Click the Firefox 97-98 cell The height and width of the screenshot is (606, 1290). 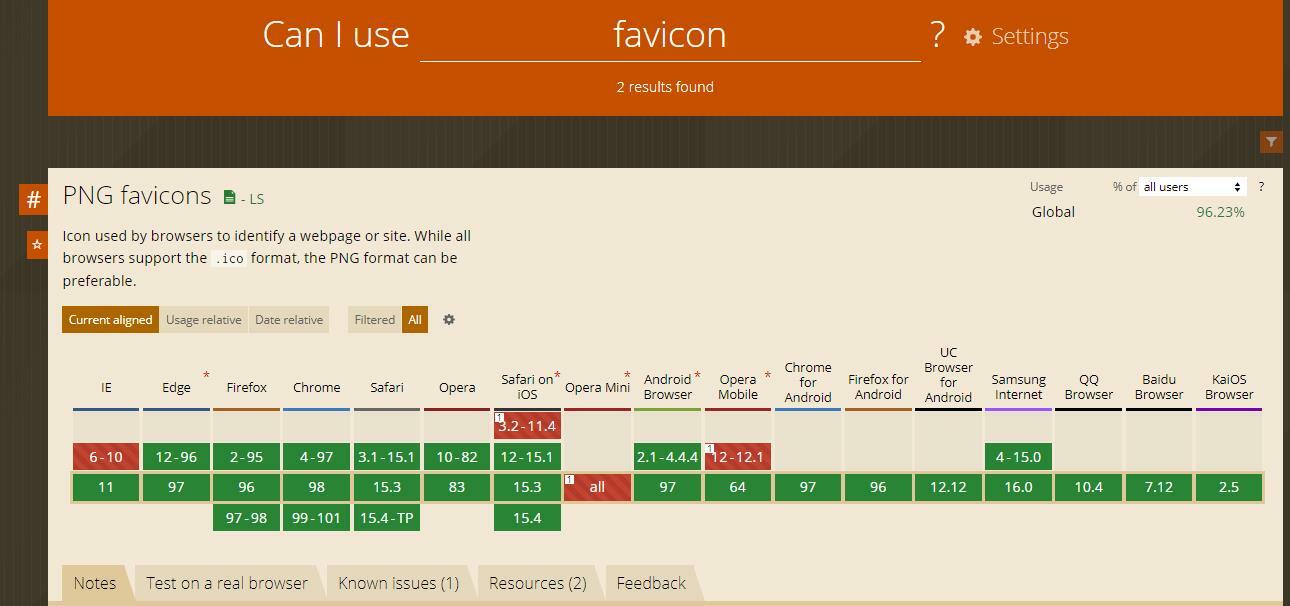[x=246, y=518]
